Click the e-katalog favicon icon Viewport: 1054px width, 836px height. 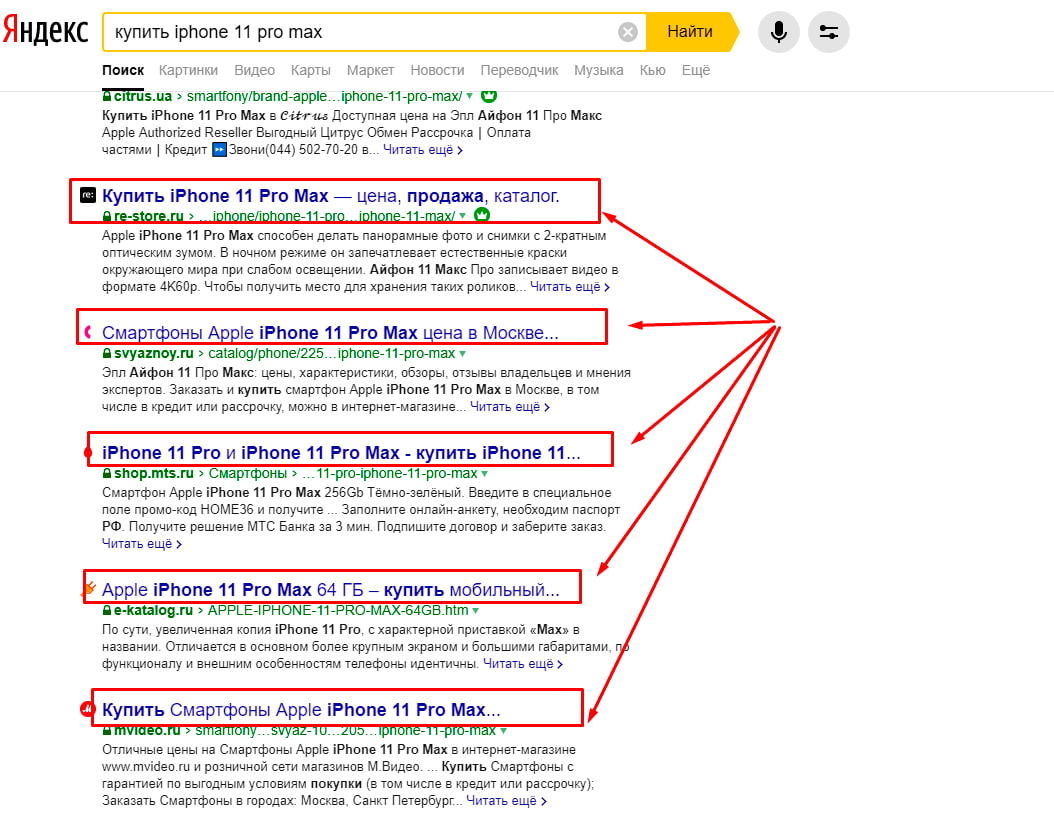(88, 589)
